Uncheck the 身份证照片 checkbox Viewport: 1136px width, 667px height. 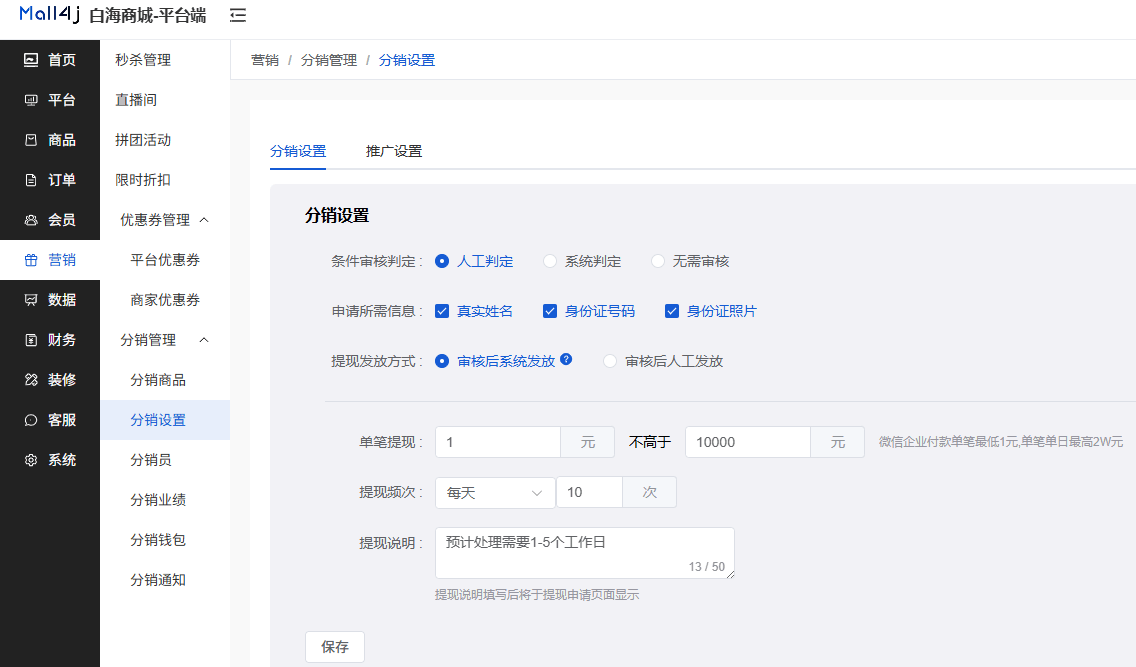point(672,311)
